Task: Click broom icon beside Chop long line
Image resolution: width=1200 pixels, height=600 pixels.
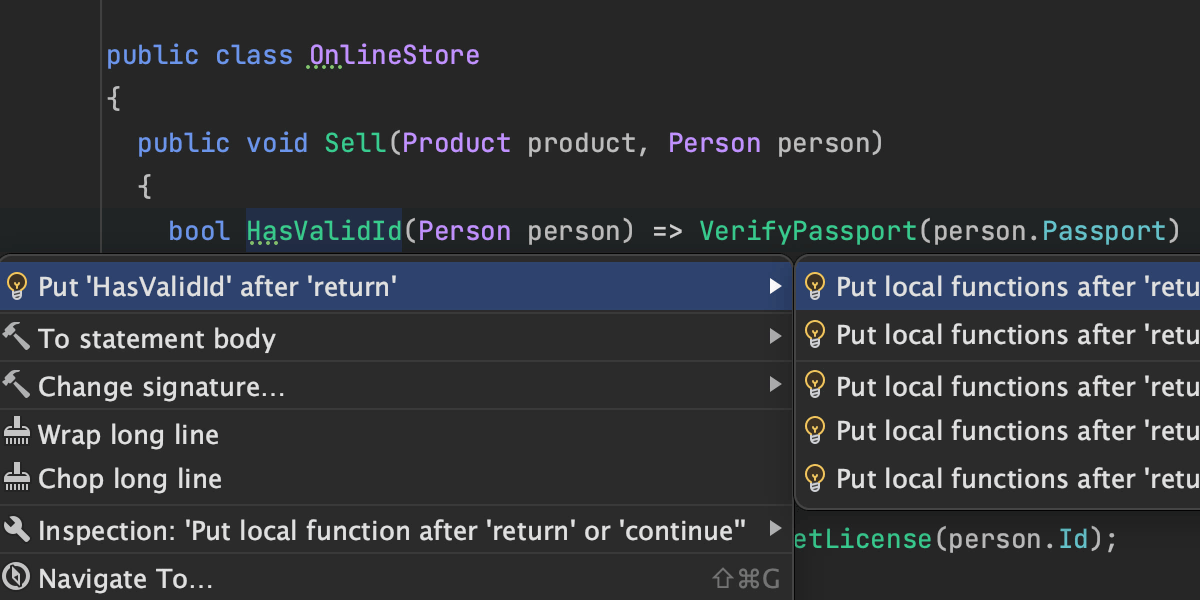Action: (17, 479)
